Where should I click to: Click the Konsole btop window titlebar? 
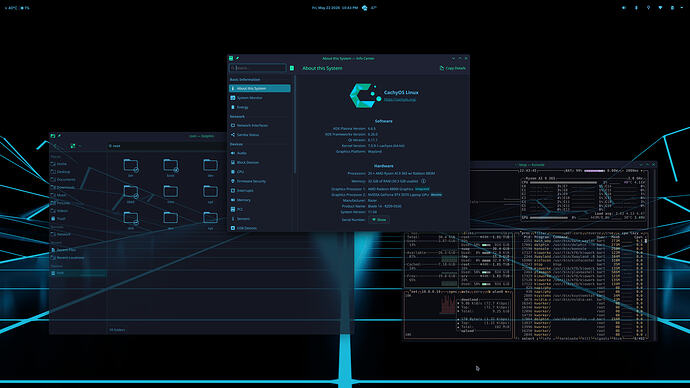(x=530, y=165)
